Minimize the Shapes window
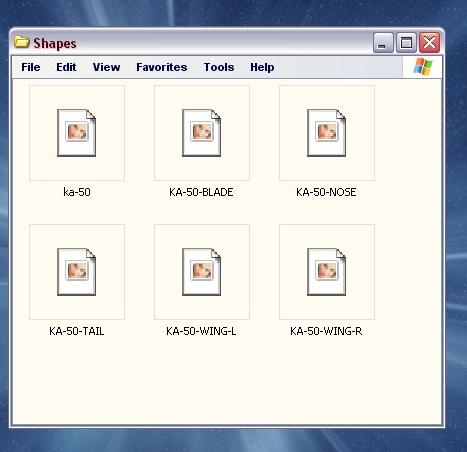The height and width of the screenshot is (452, 467). coord(383,43)
